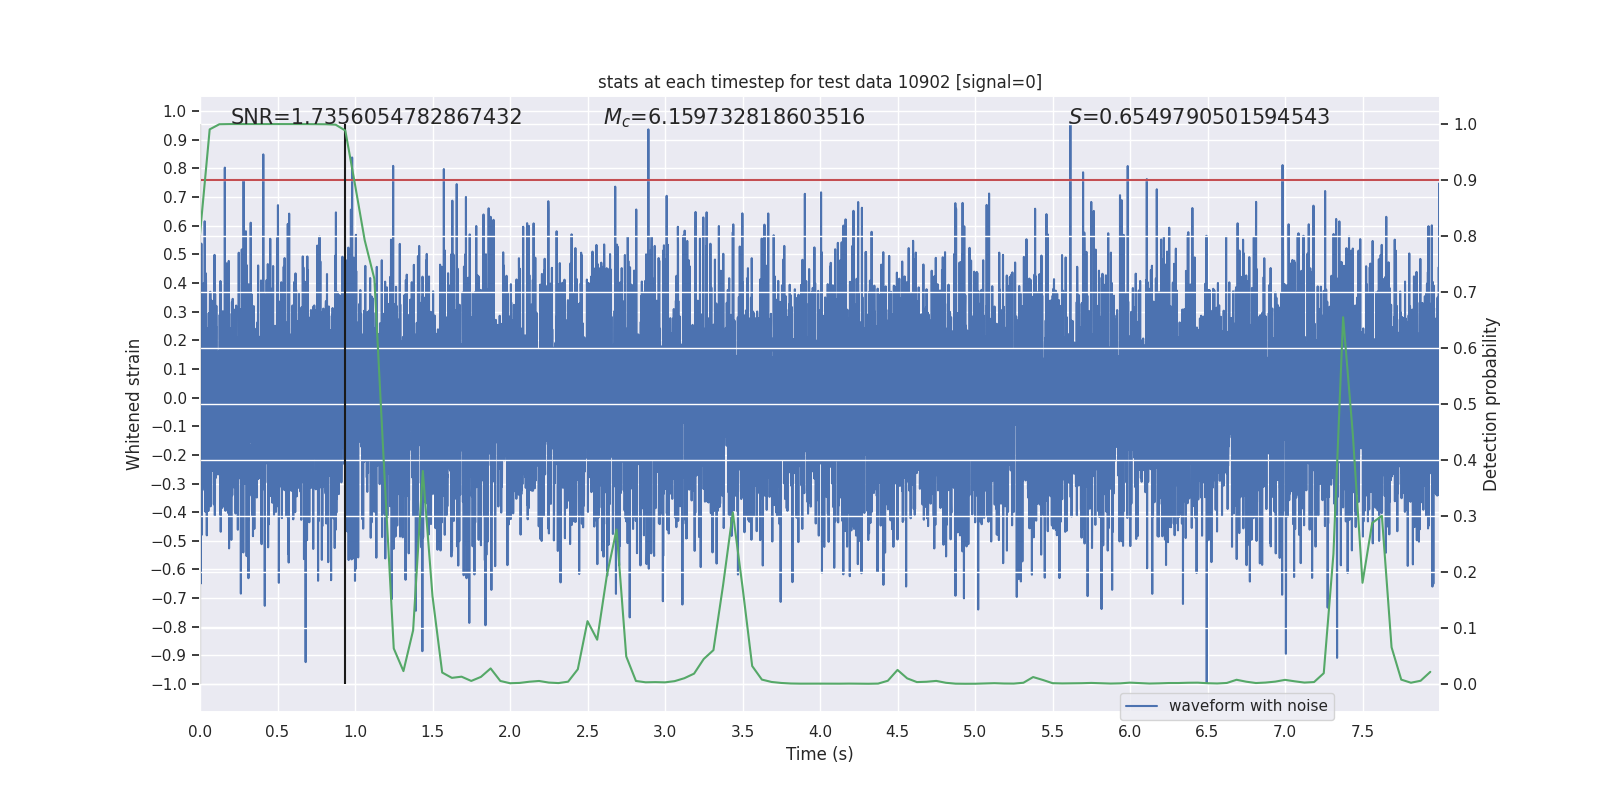Select the S=0.6549790501594543 annotation

pos(1199,117)
